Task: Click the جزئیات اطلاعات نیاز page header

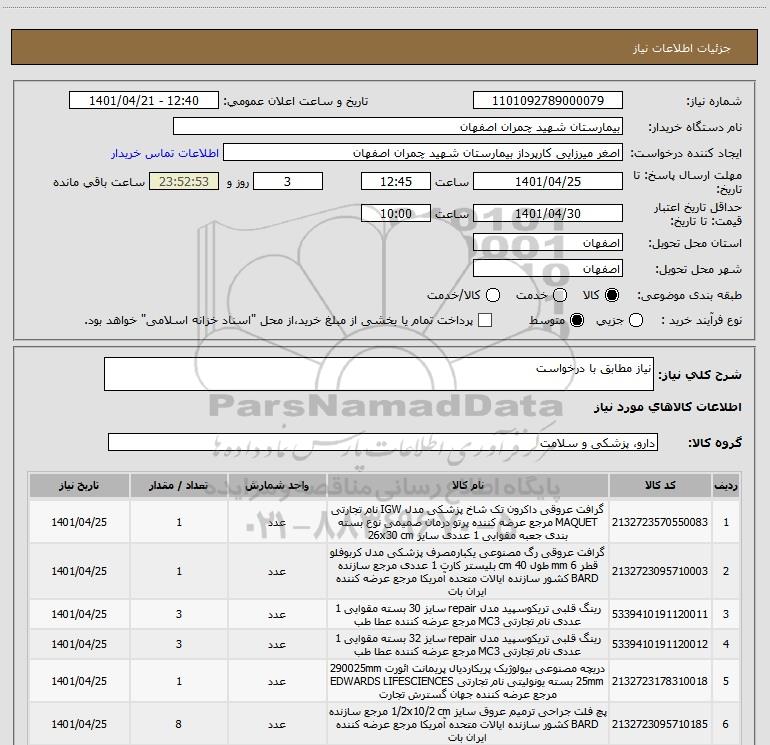Action: point(681,48)
